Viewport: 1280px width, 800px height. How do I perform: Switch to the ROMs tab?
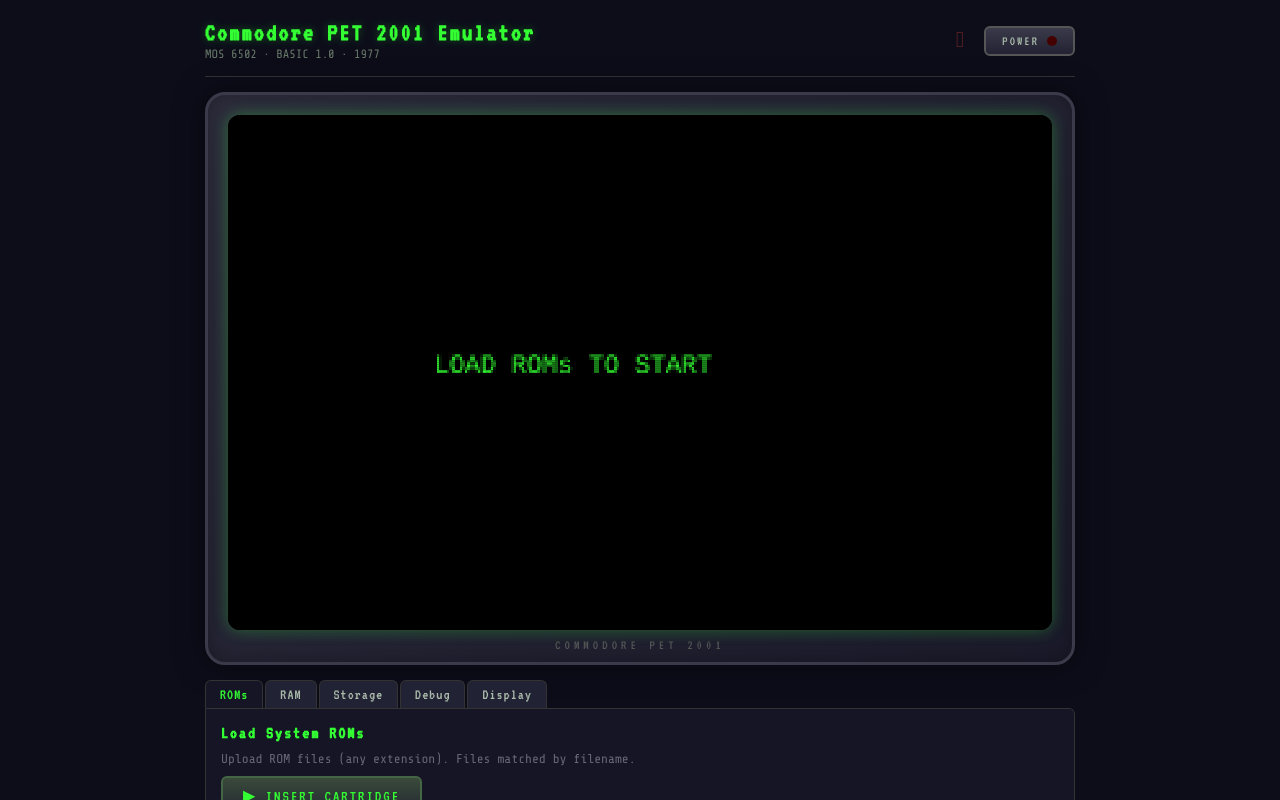tap(234, 695)
